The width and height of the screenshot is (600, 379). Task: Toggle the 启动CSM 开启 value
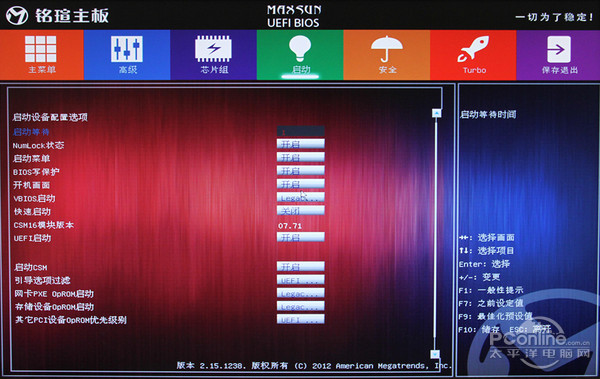coord(301,266)
